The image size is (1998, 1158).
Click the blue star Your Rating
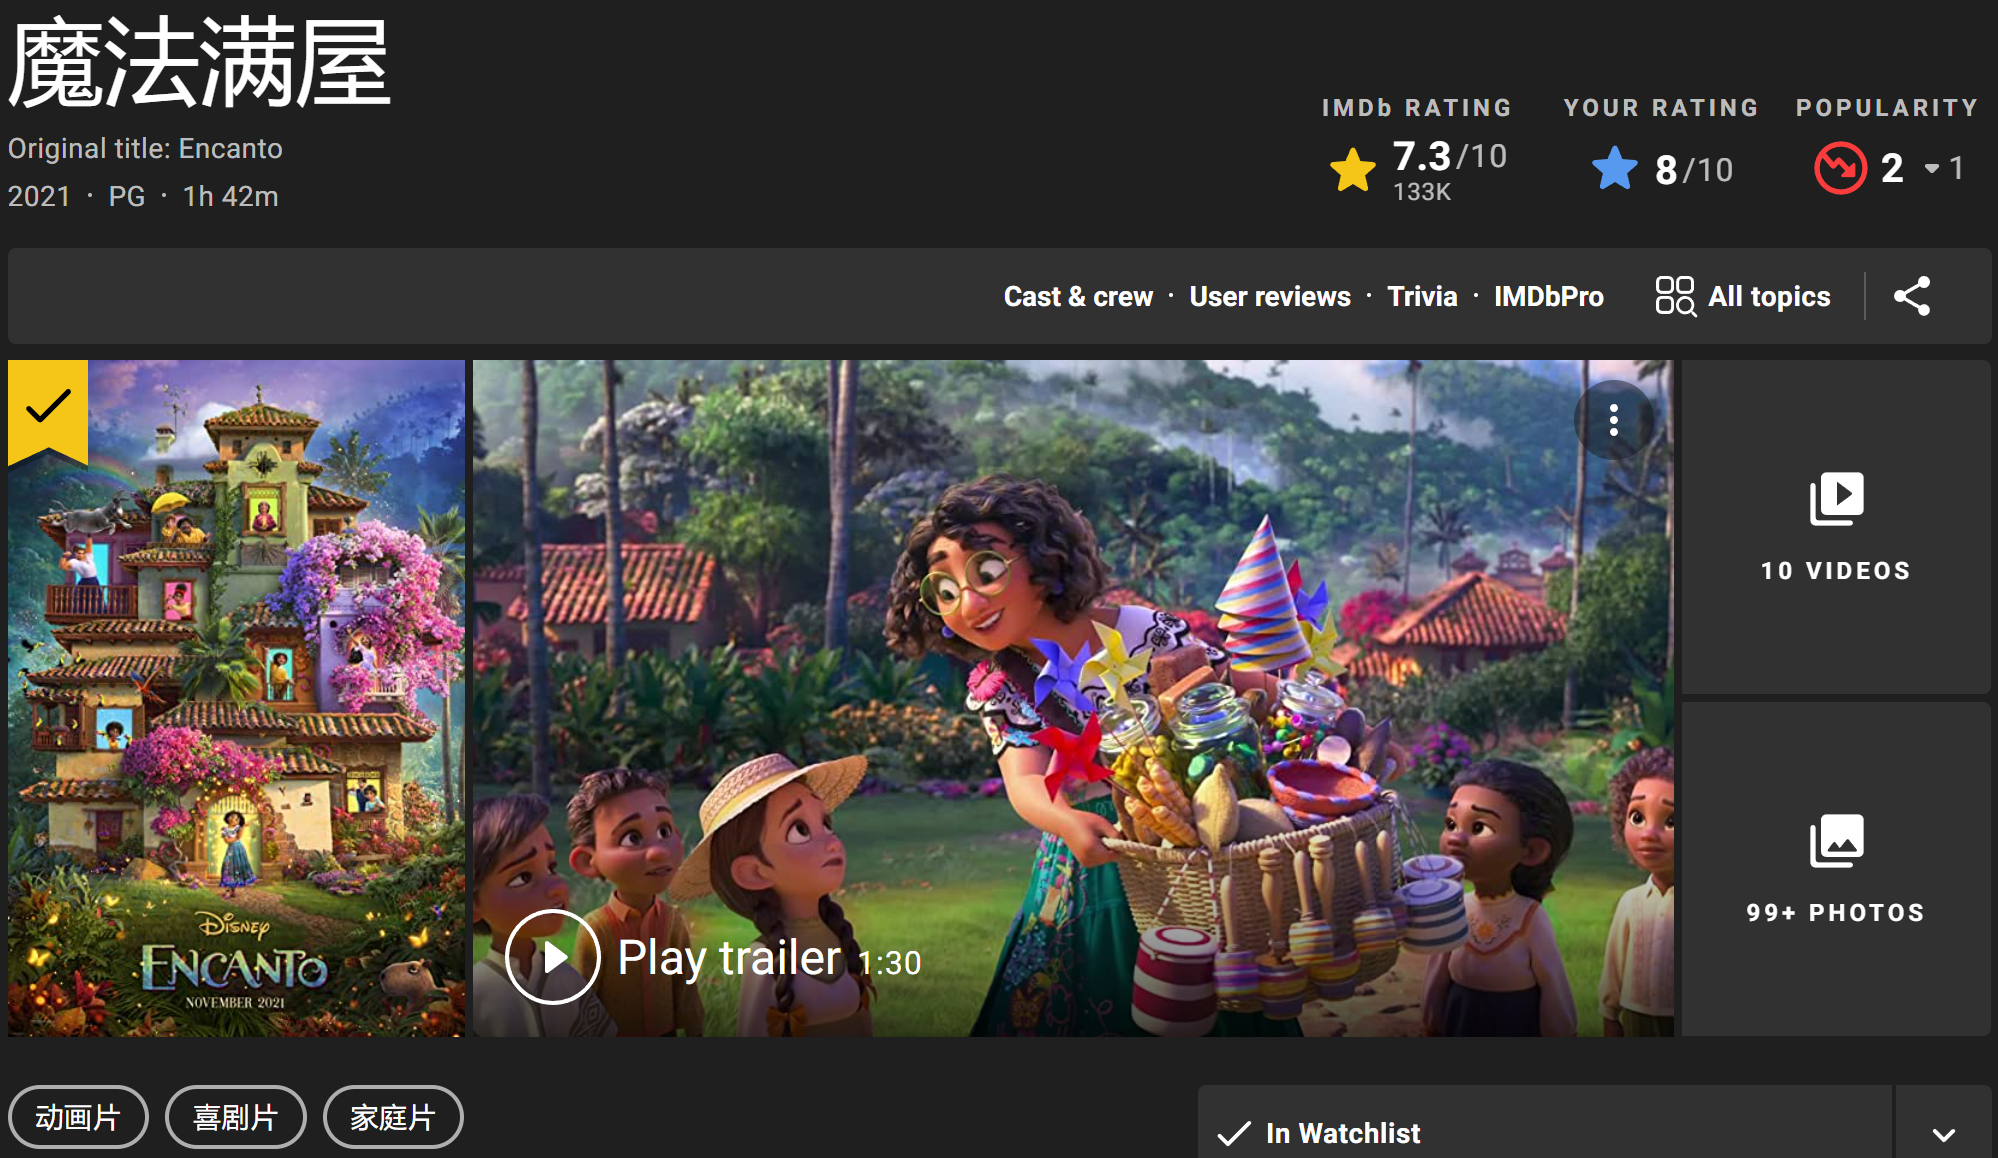pyautogui.click(x=1614, y=168)
